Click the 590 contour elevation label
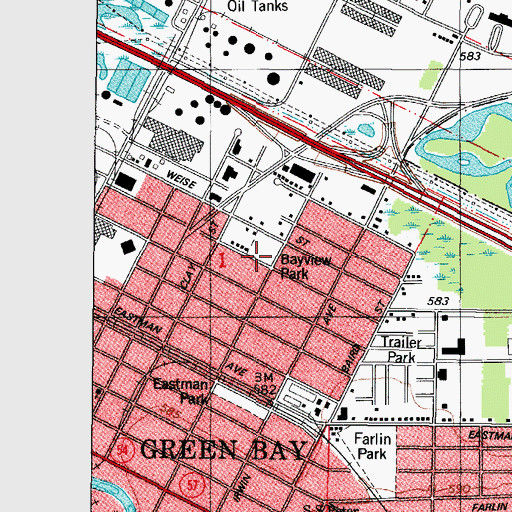512x512 pixels. point(459,489)
